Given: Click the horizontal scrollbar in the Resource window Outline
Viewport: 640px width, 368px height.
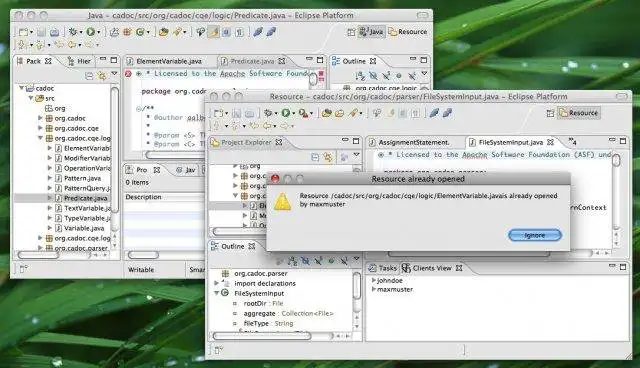Looking at the screenshot, I should [x=261, y=336].
